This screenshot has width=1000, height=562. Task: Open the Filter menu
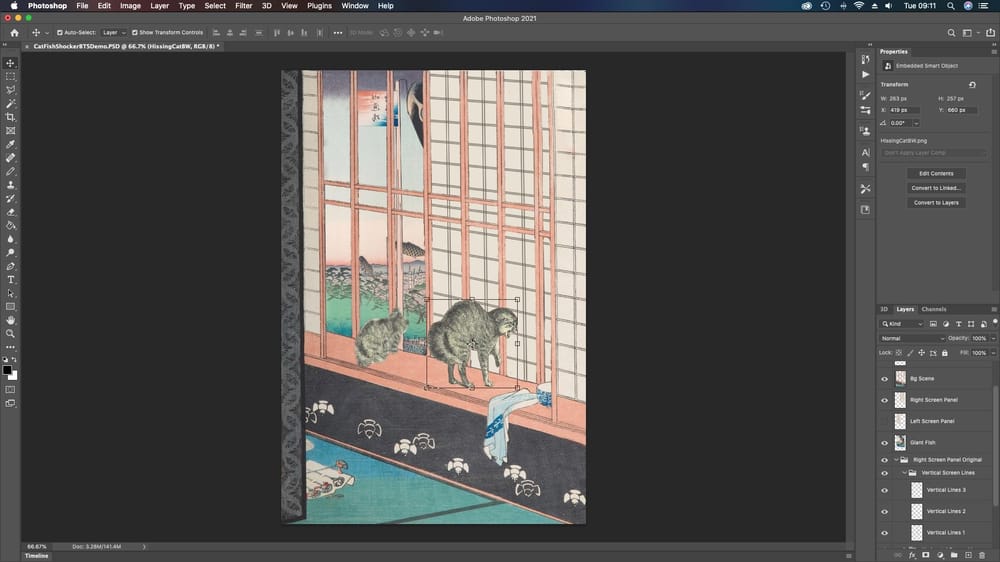click(244, 6)
